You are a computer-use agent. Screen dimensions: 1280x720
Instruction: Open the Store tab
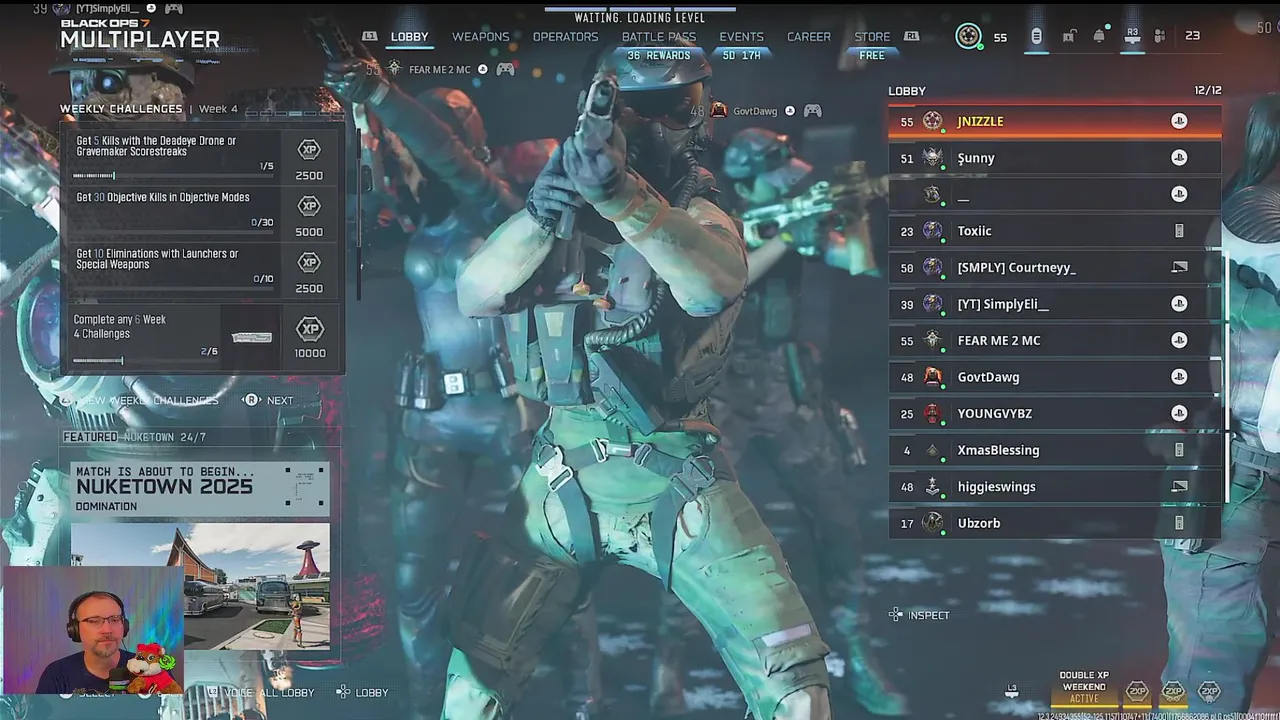click(872, 36)
